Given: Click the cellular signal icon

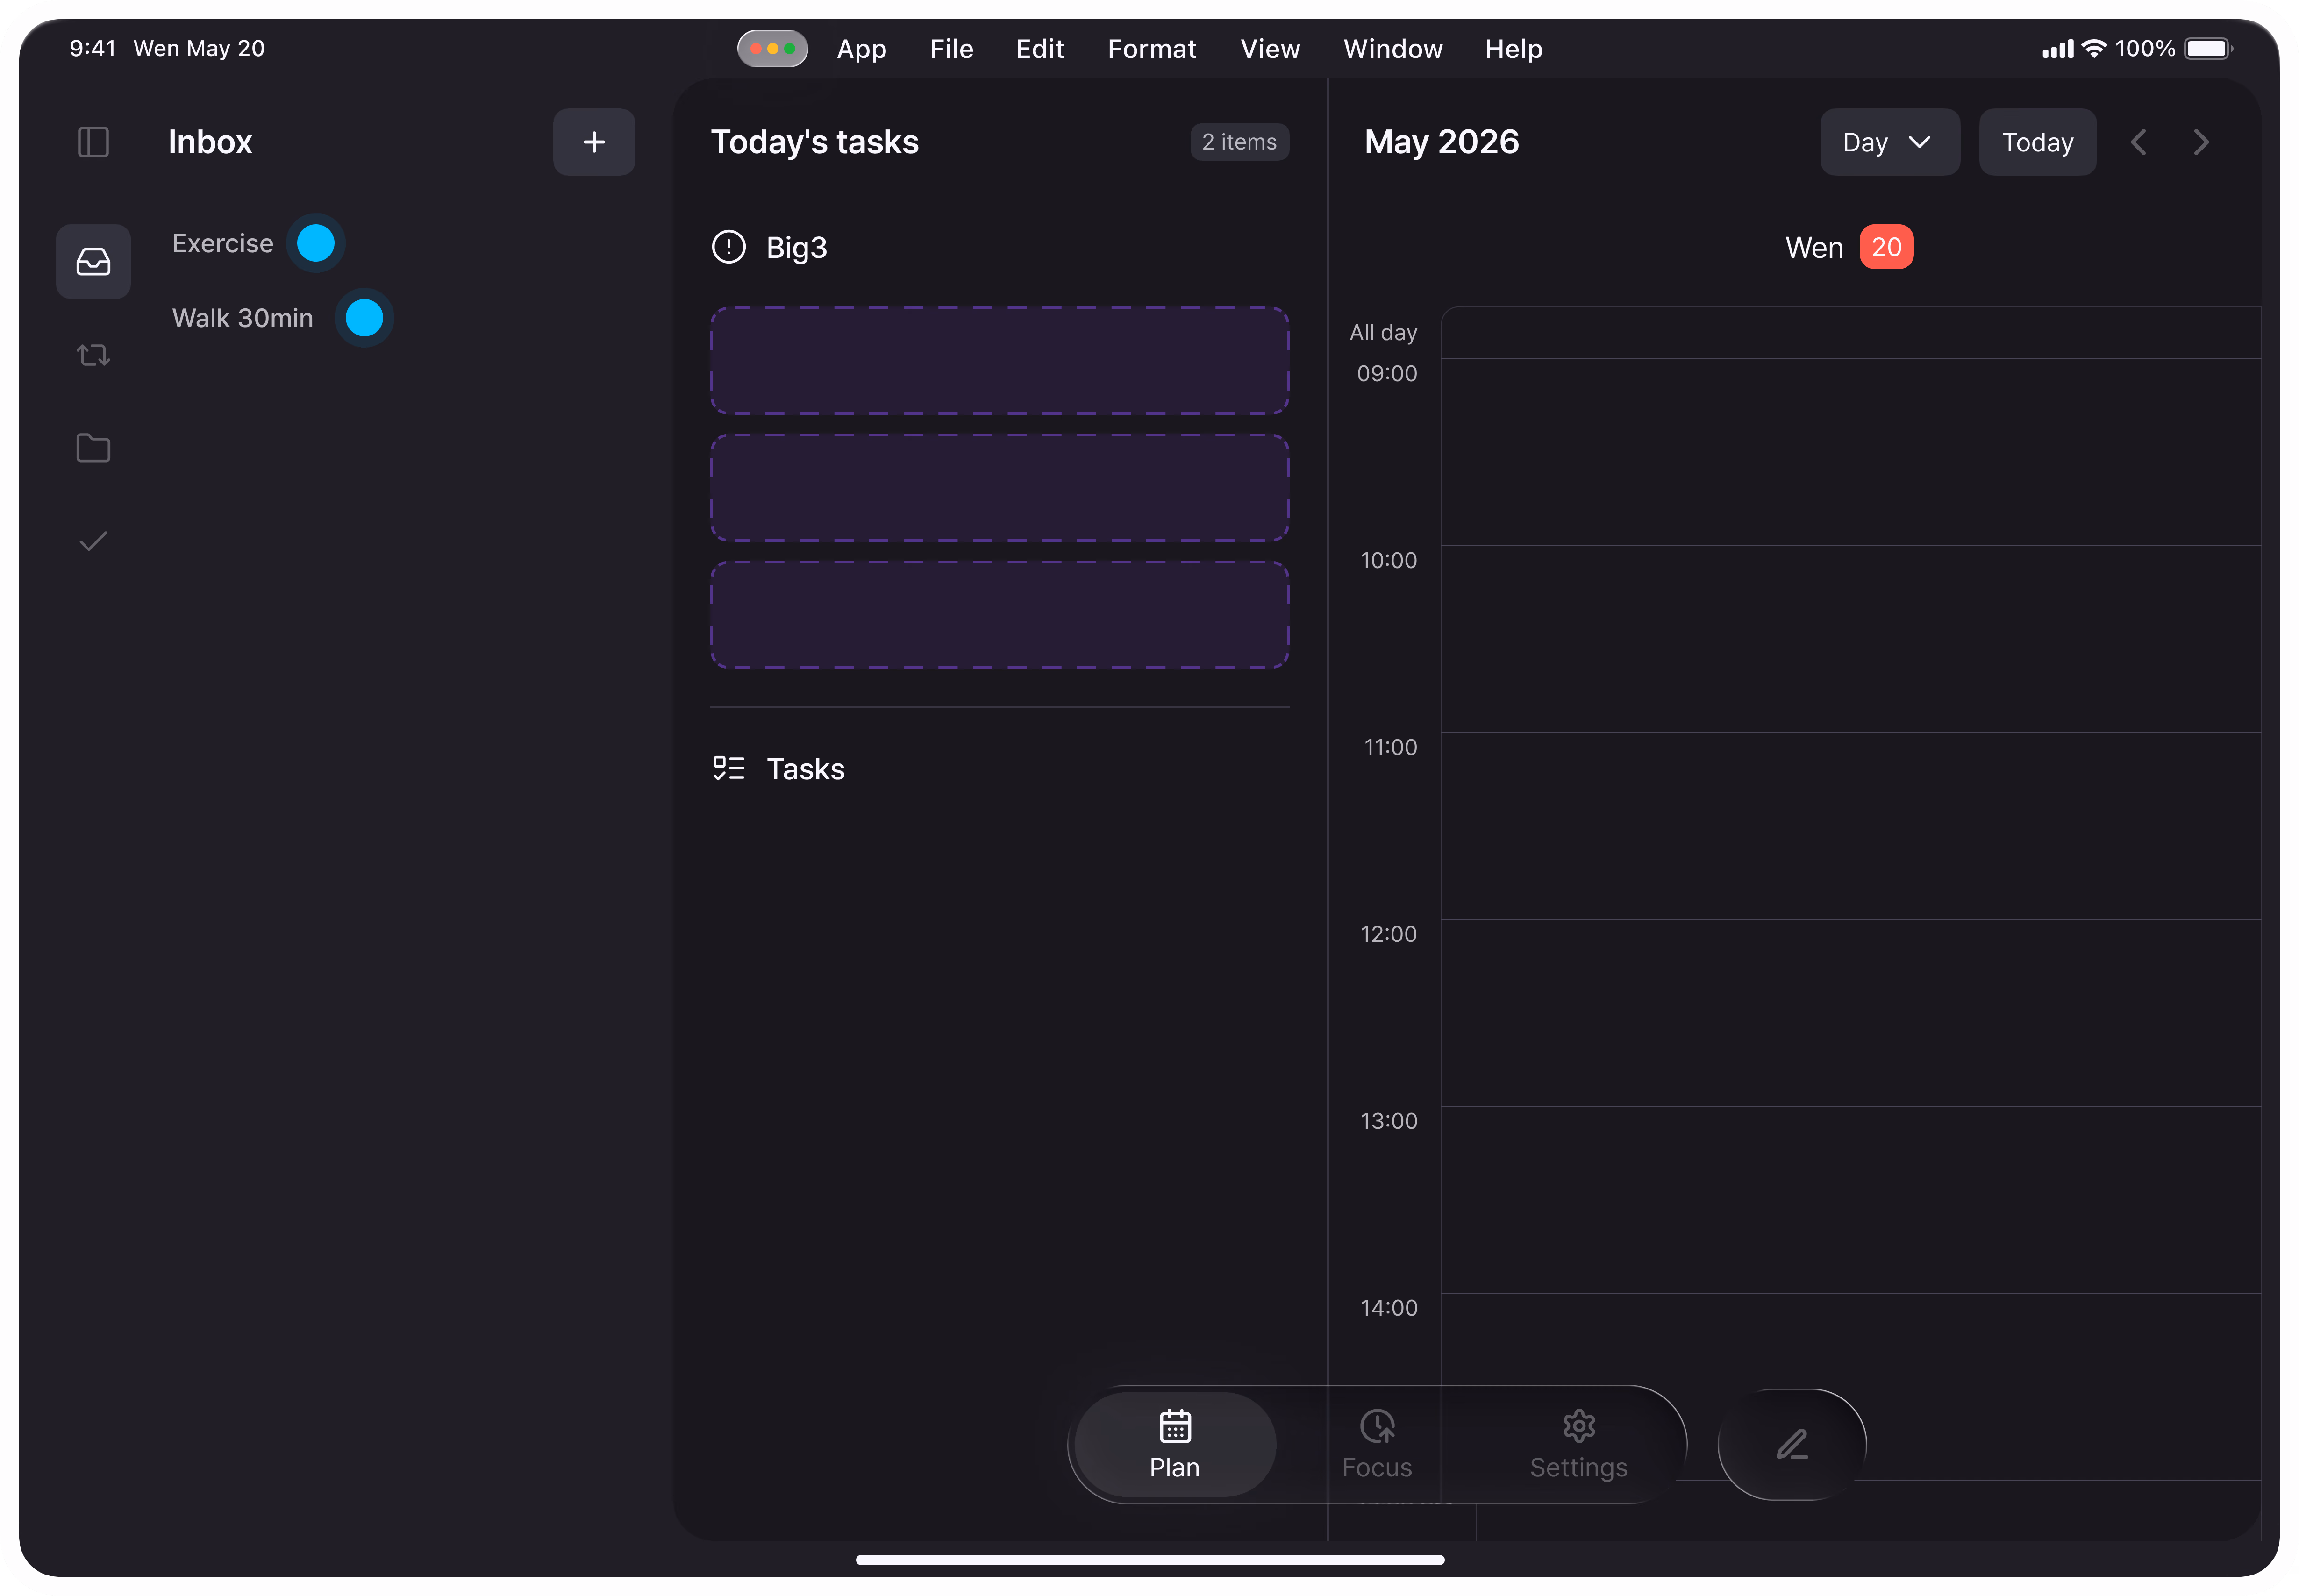Looking at the screenshot, I should coord(2058,49).
